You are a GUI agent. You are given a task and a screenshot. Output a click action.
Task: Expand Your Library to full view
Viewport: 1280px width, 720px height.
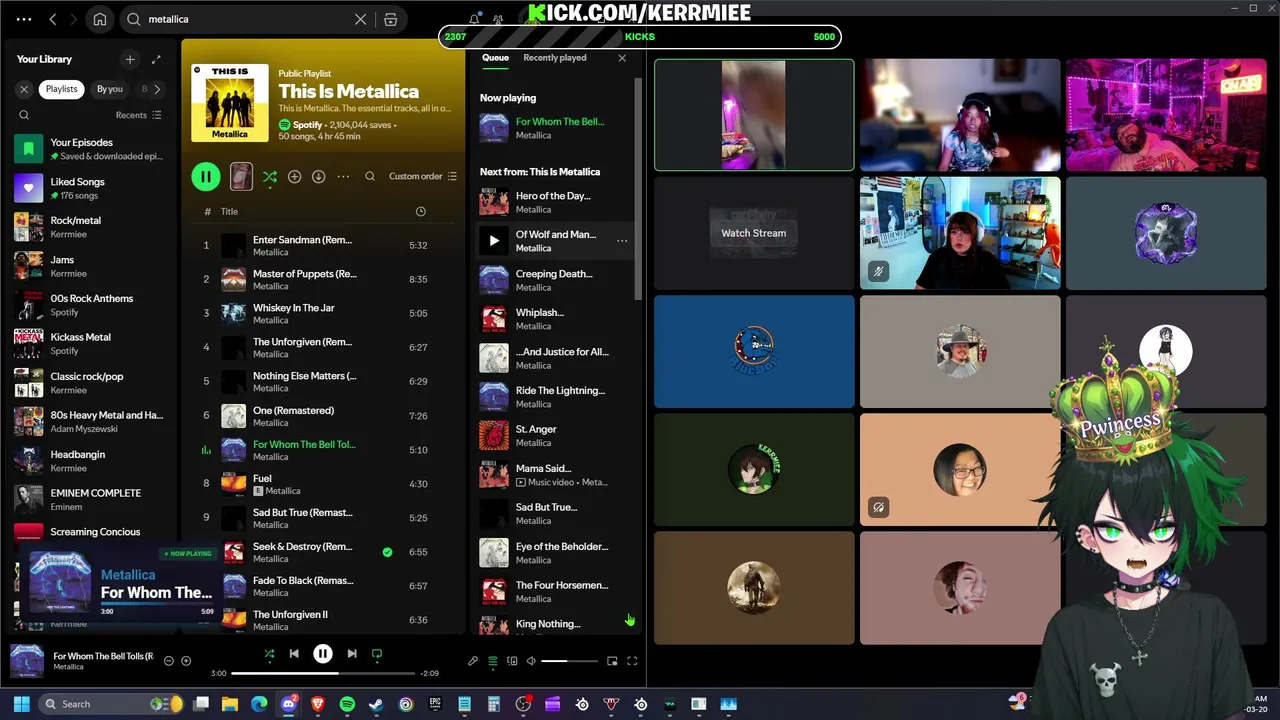click(x=156, y=59)
